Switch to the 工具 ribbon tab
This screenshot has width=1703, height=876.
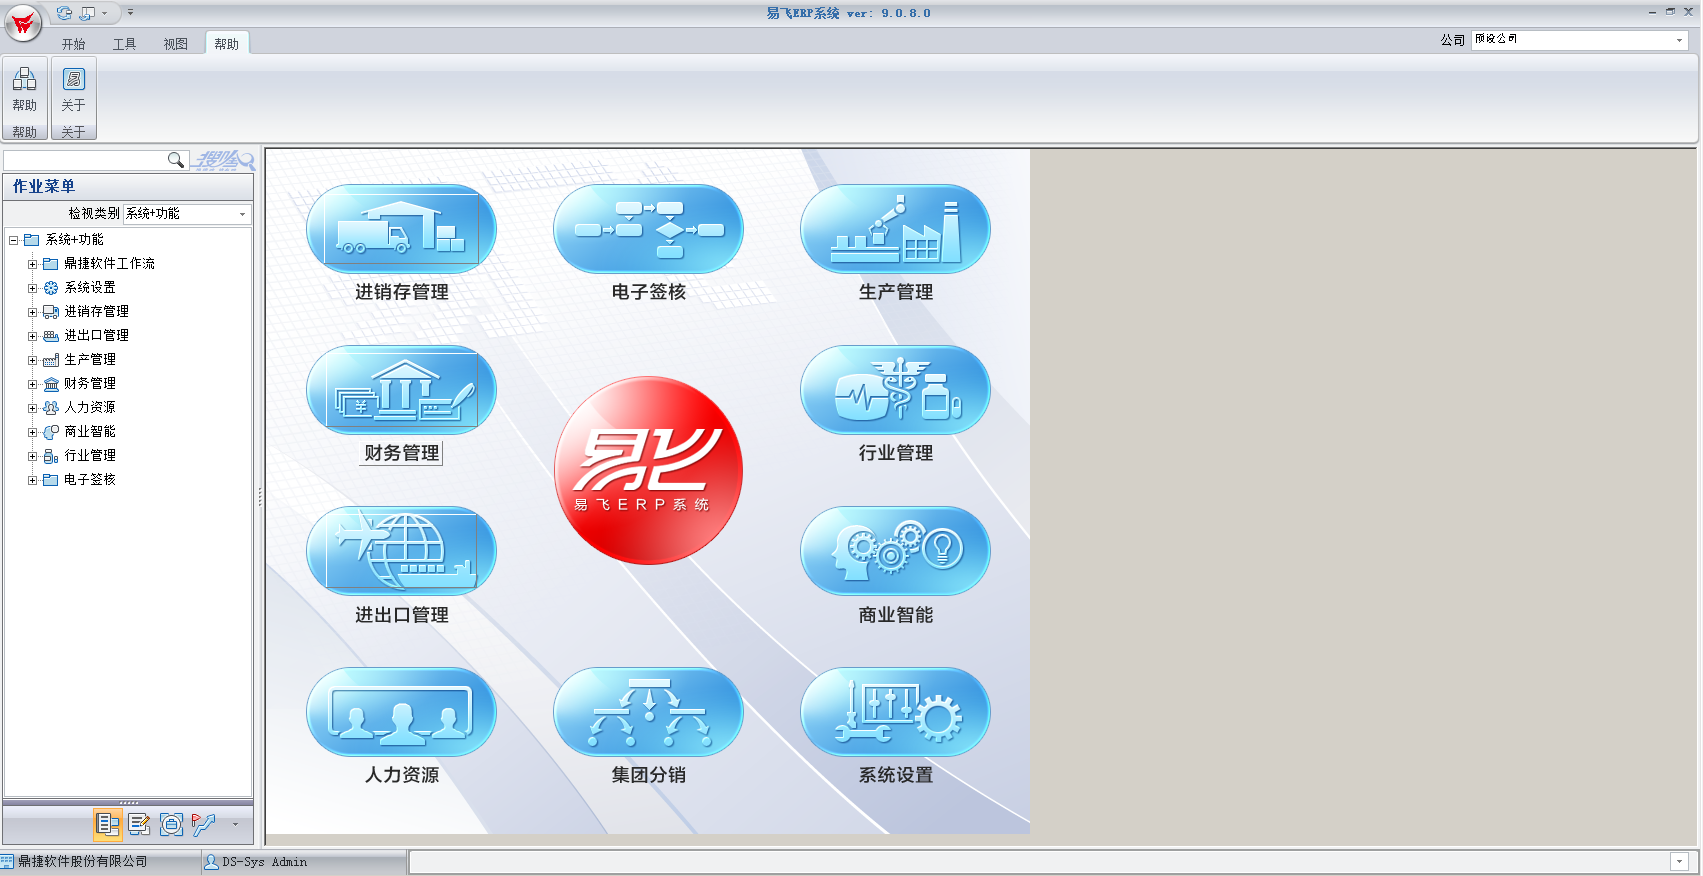coord(124,44)
